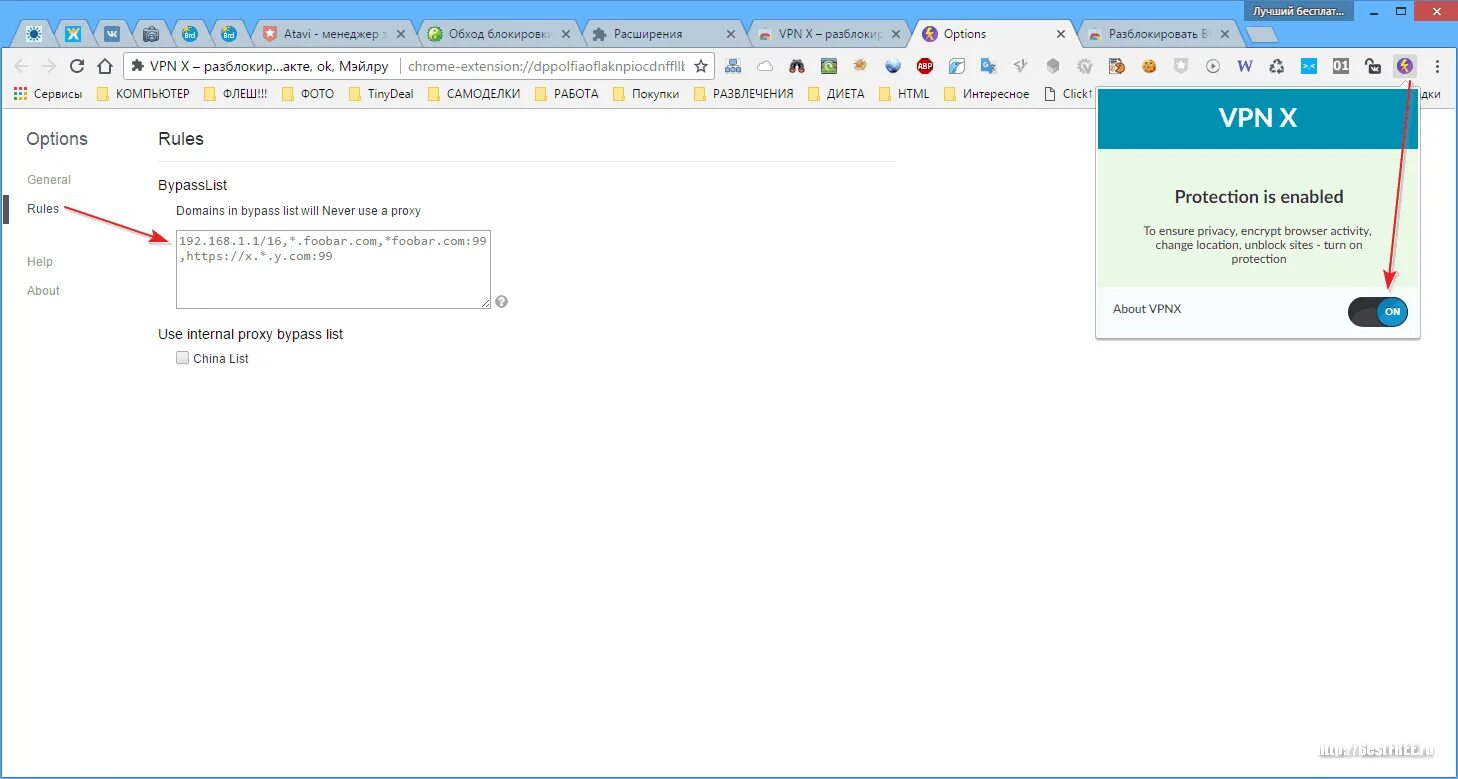The image size is (1458, 779).
Task: Click the Adblock Plus ABP icon
Action: (x=925, y=67)
